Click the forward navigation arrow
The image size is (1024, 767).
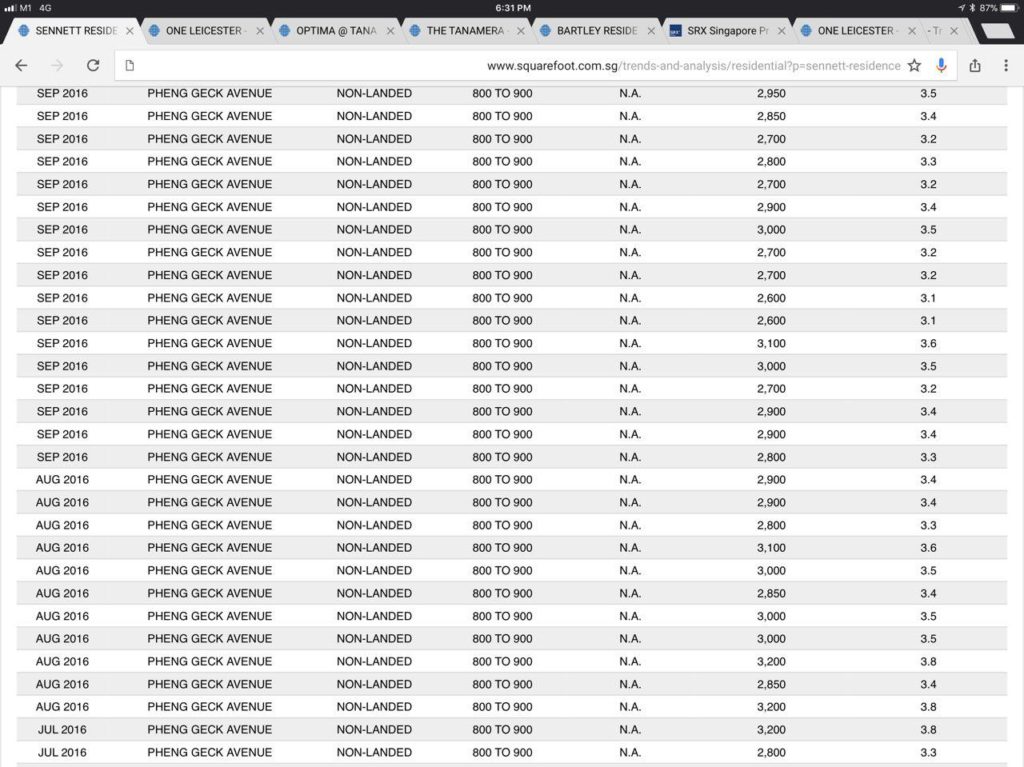57,65
